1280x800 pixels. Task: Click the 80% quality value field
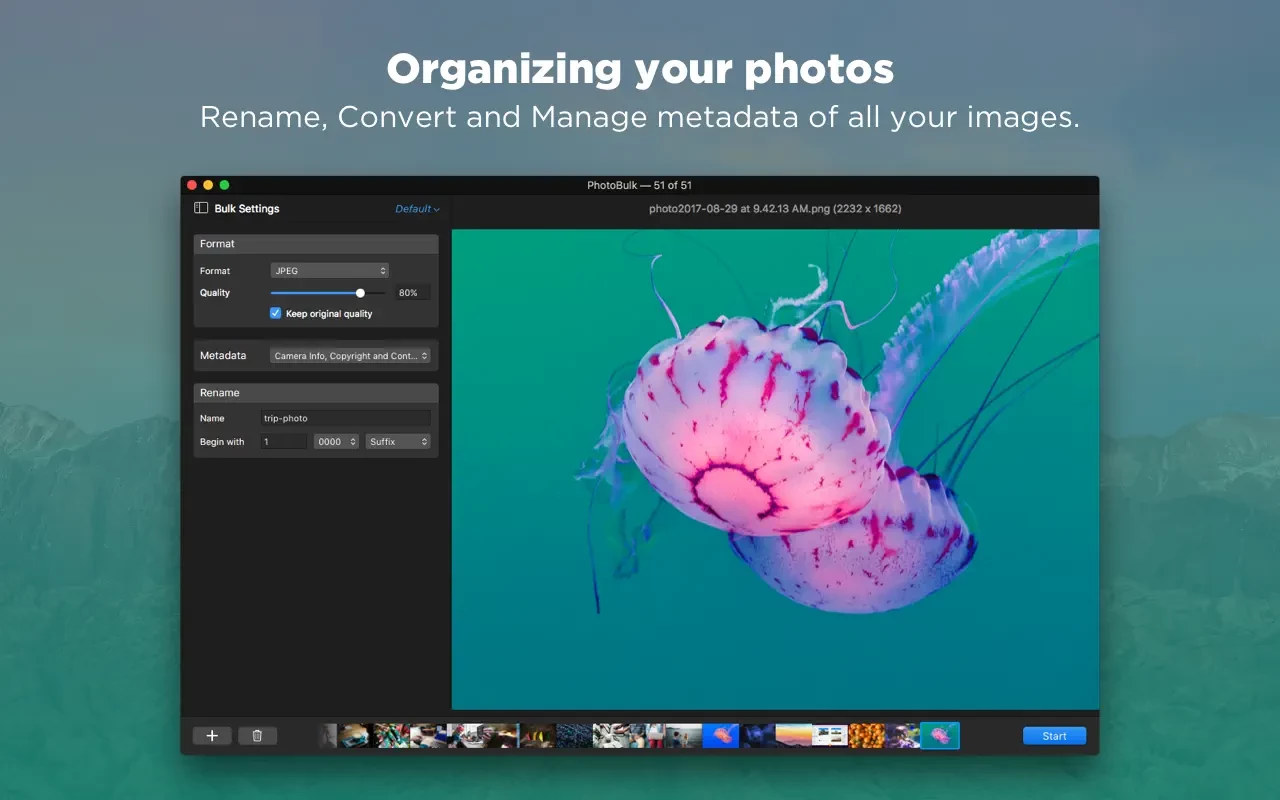(x=411, y=293)
